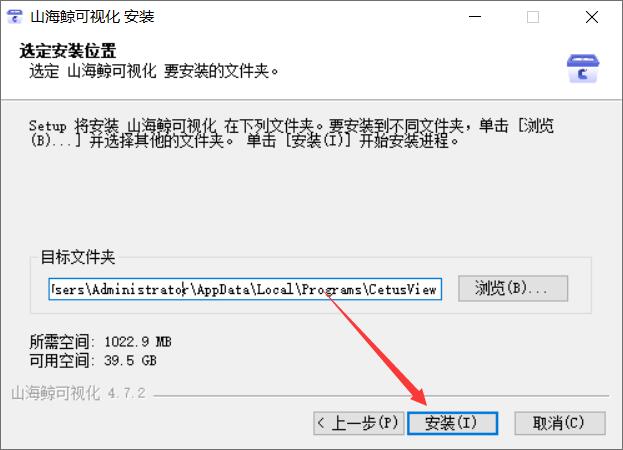Cancel setup with the 取消(C) button

[560, 423]
